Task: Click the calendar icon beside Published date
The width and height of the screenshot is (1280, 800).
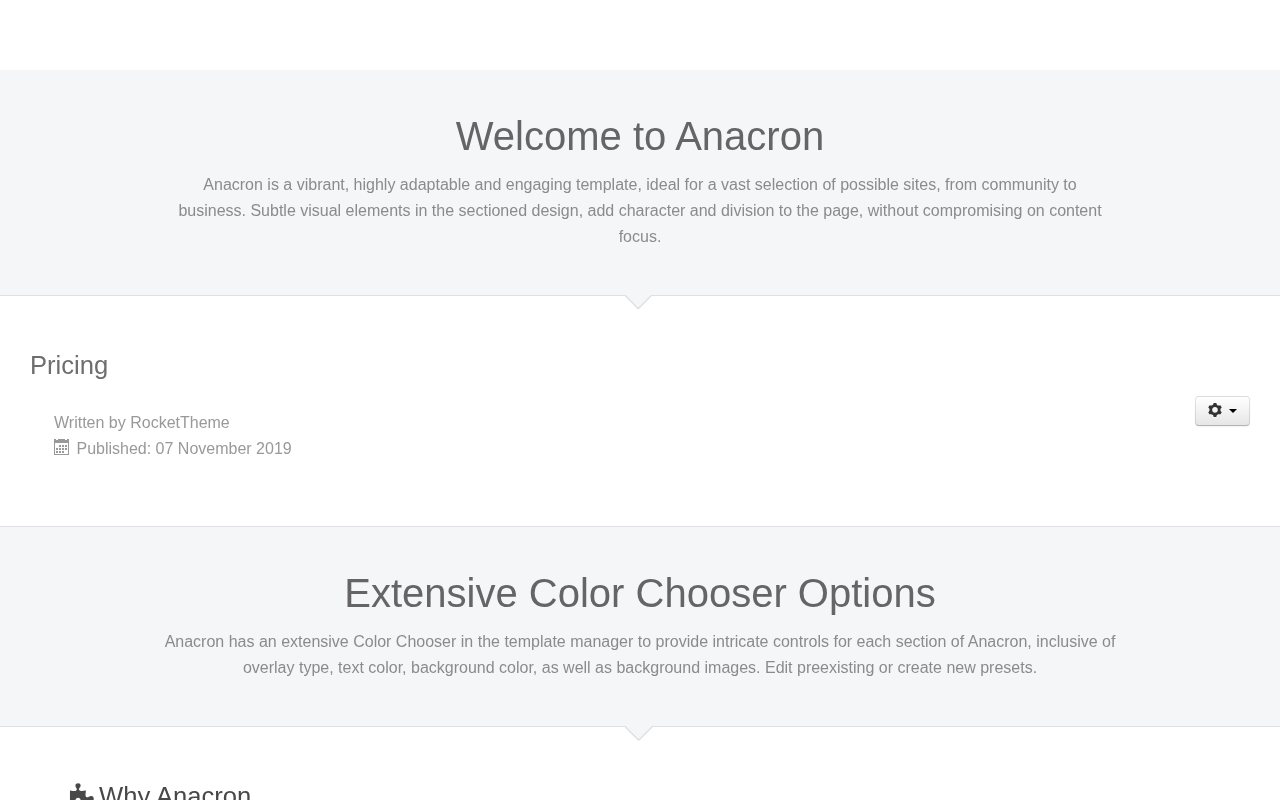Action: (62, 447)
